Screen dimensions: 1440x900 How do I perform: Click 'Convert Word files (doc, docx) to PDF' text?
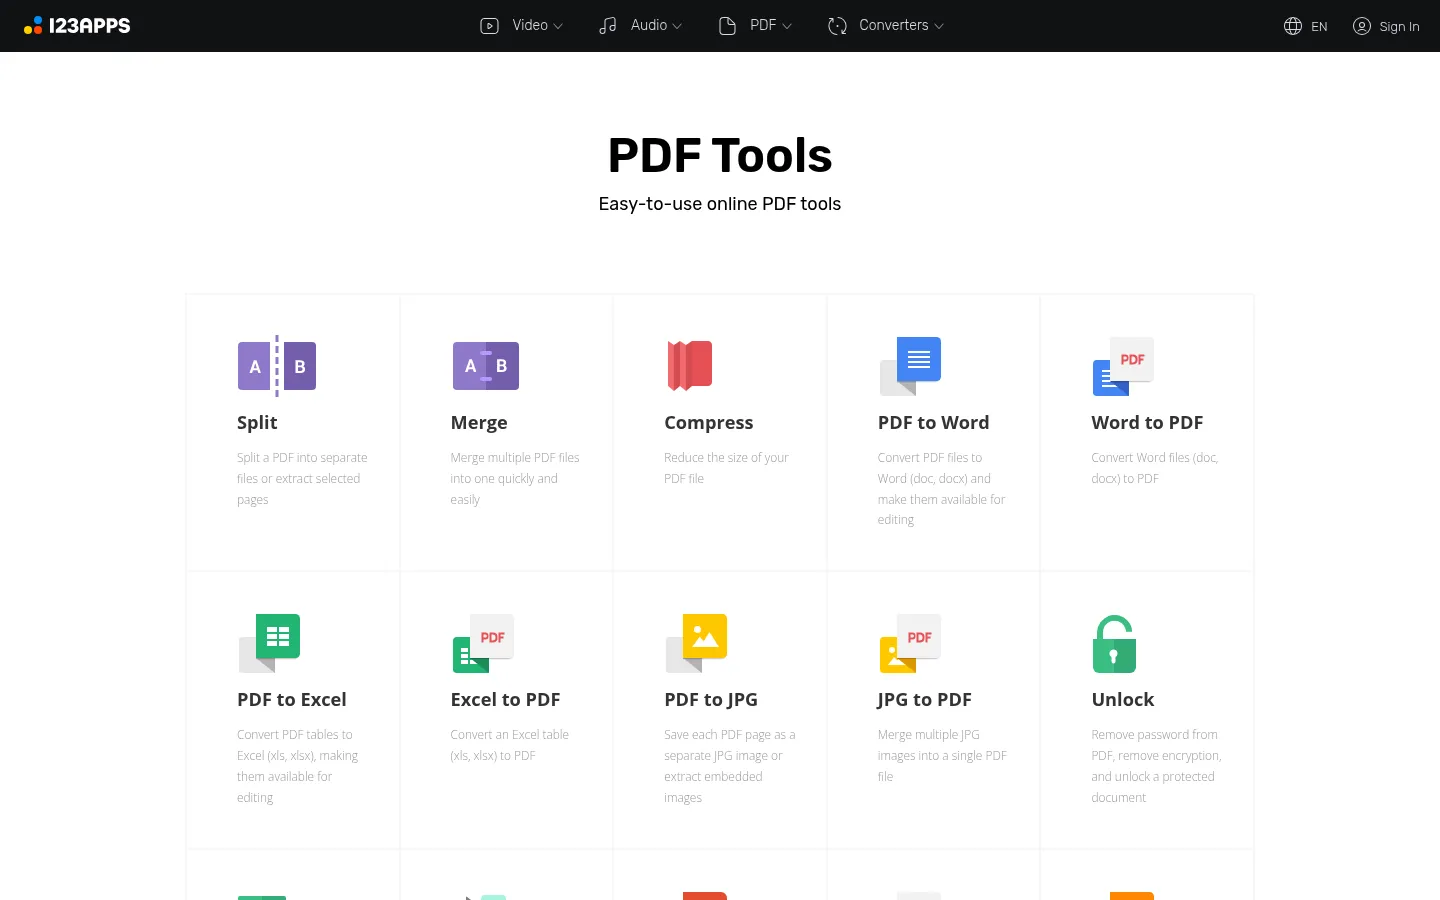point(1155,468)
